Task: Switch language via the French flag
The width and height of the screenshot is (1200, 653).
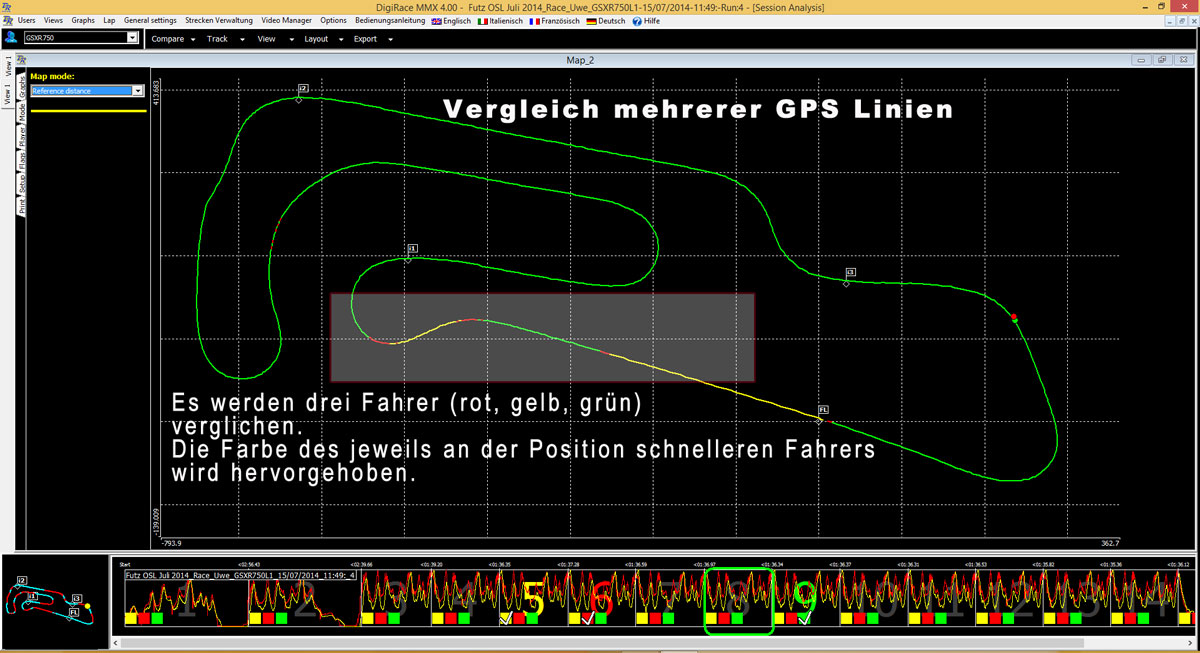Action: click(x=533, y=20)
